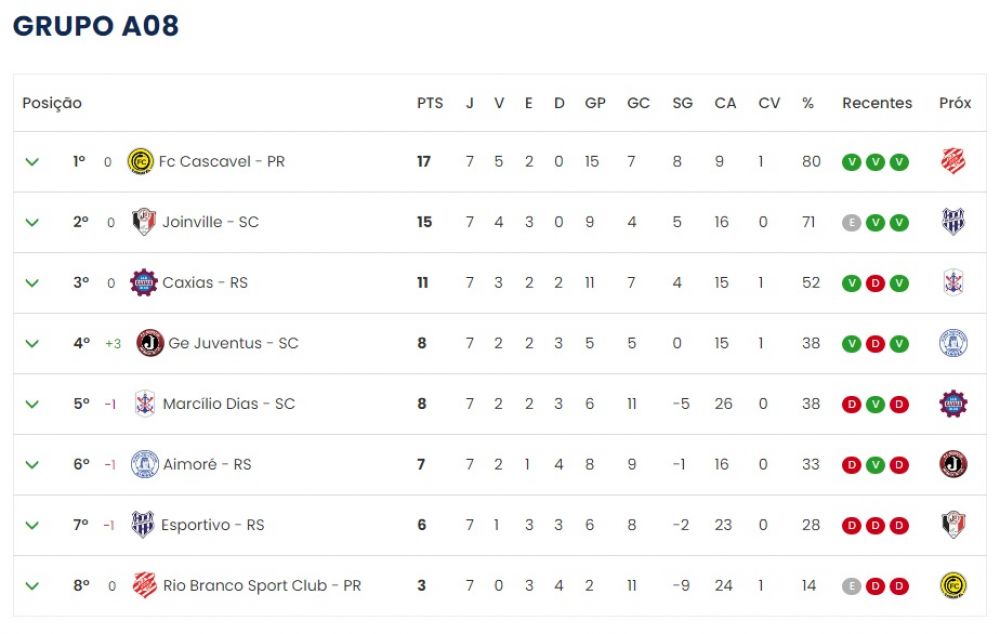Image resolution: width=1000 pixels, height=634 pixels.
Task: Sort by the PTS column header
Action: 430,103
